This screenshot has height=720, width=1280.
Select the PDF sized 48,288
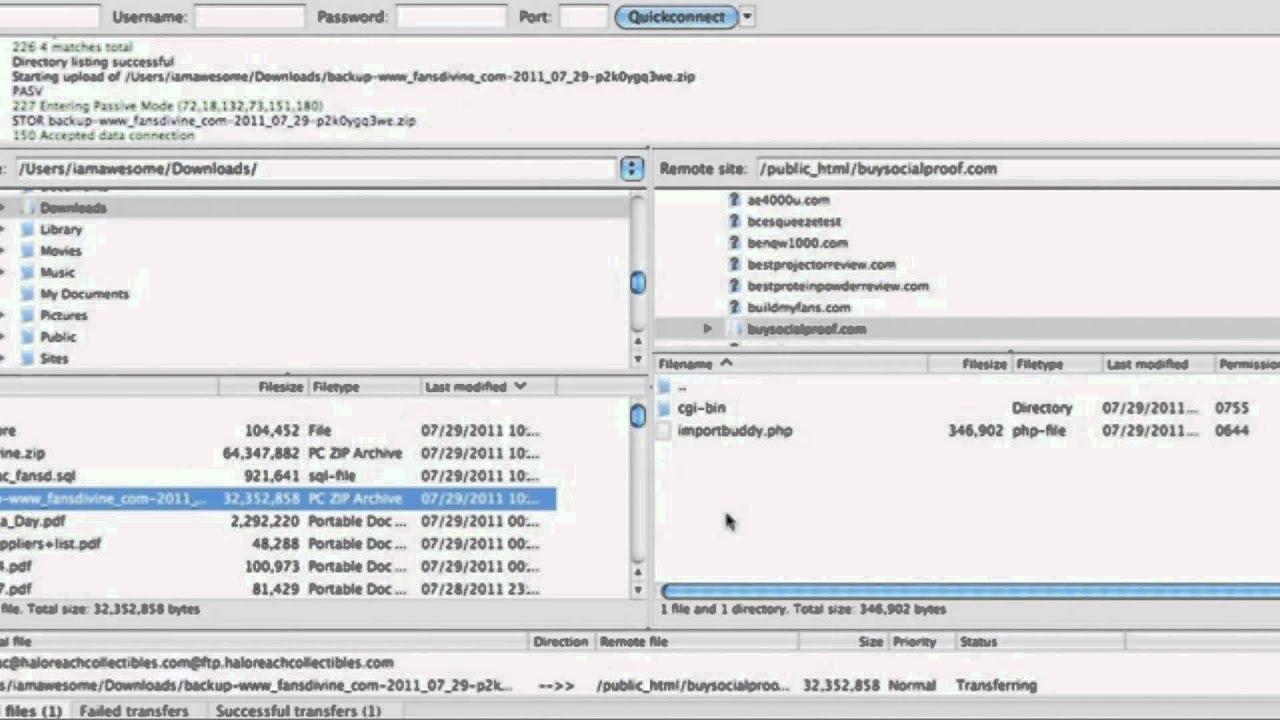[277, 544]
